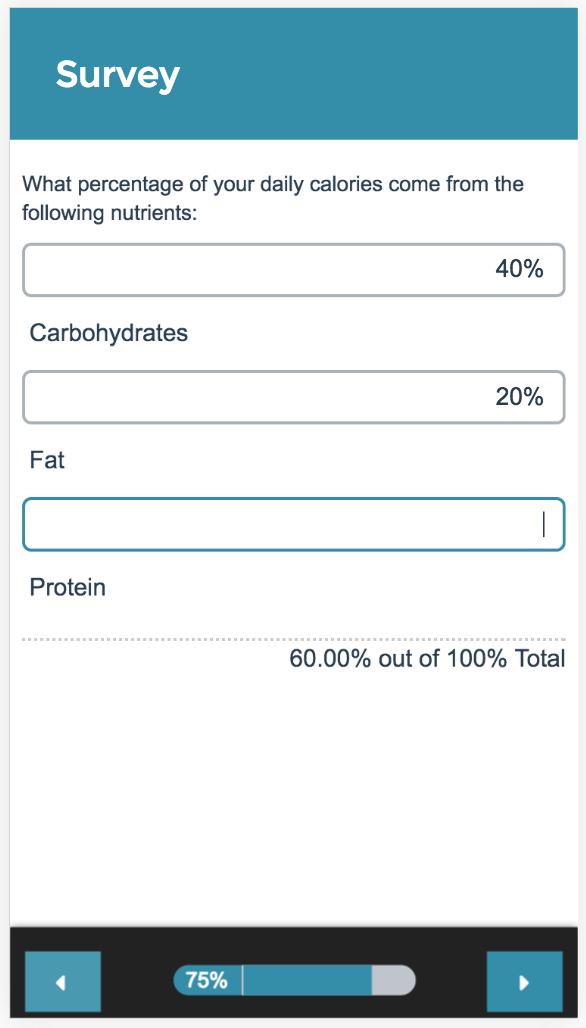Place cursor on the 20% value
This screenshot has width=586, height=1028.
click(x=519, y=397)
